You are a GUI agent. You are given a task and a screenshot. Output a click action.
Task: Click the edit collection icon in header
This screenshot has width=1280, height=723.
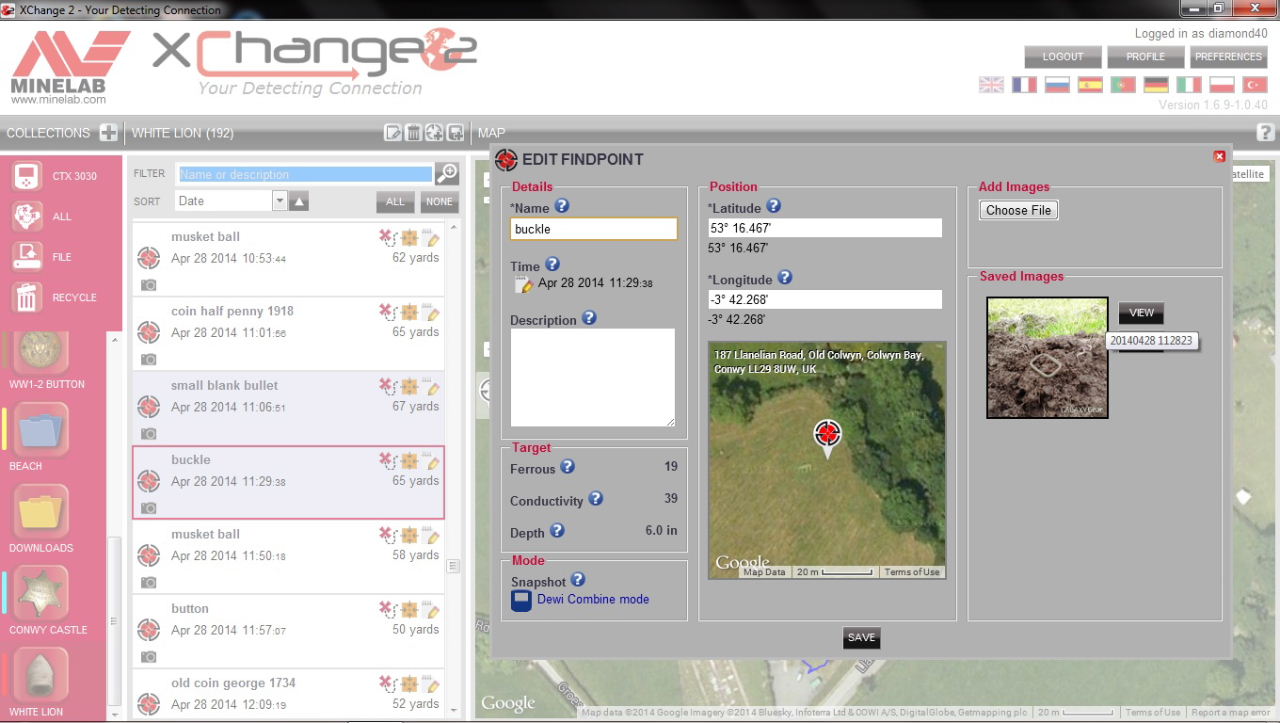pos(393,133)
